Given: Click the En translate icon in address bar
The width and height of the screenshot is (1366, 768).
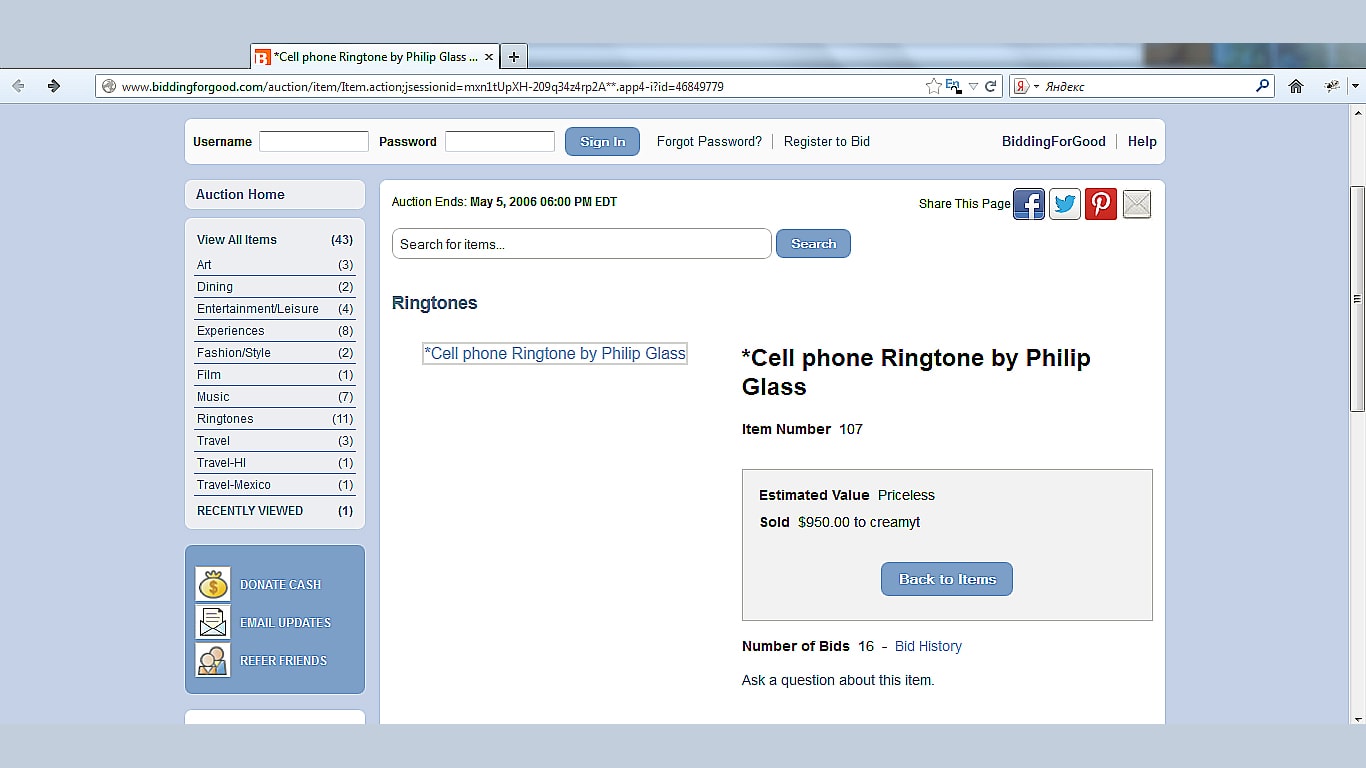Looking at the screenshot, I should pos(954,86).
